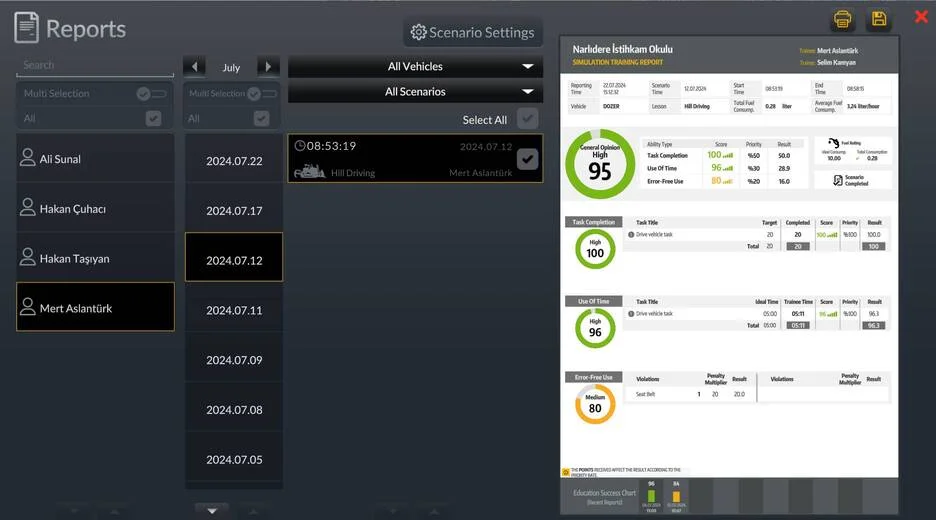Close the Reports screen with red X
Image resolution: width=936 pixels, height=520 pixels.
tap(921, 17)
